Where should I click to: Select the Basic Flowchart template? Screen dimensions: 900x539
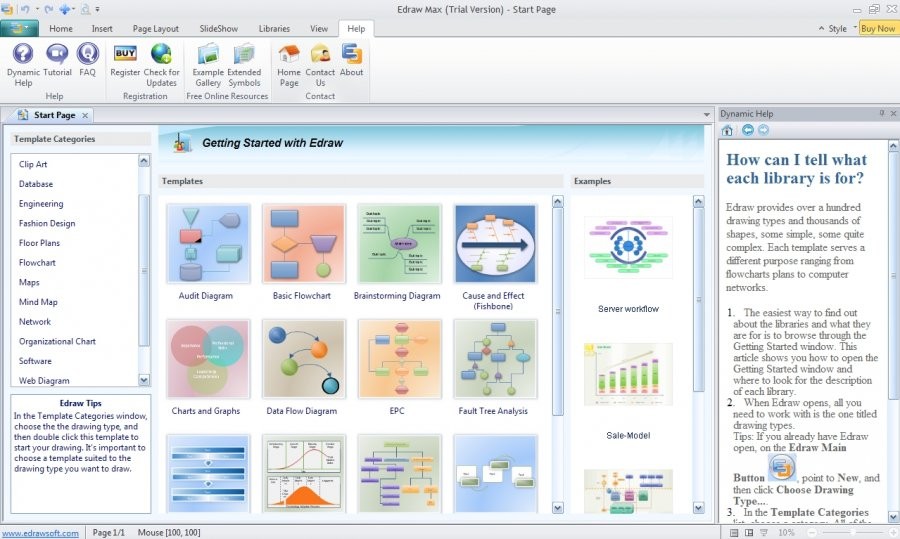304,244
